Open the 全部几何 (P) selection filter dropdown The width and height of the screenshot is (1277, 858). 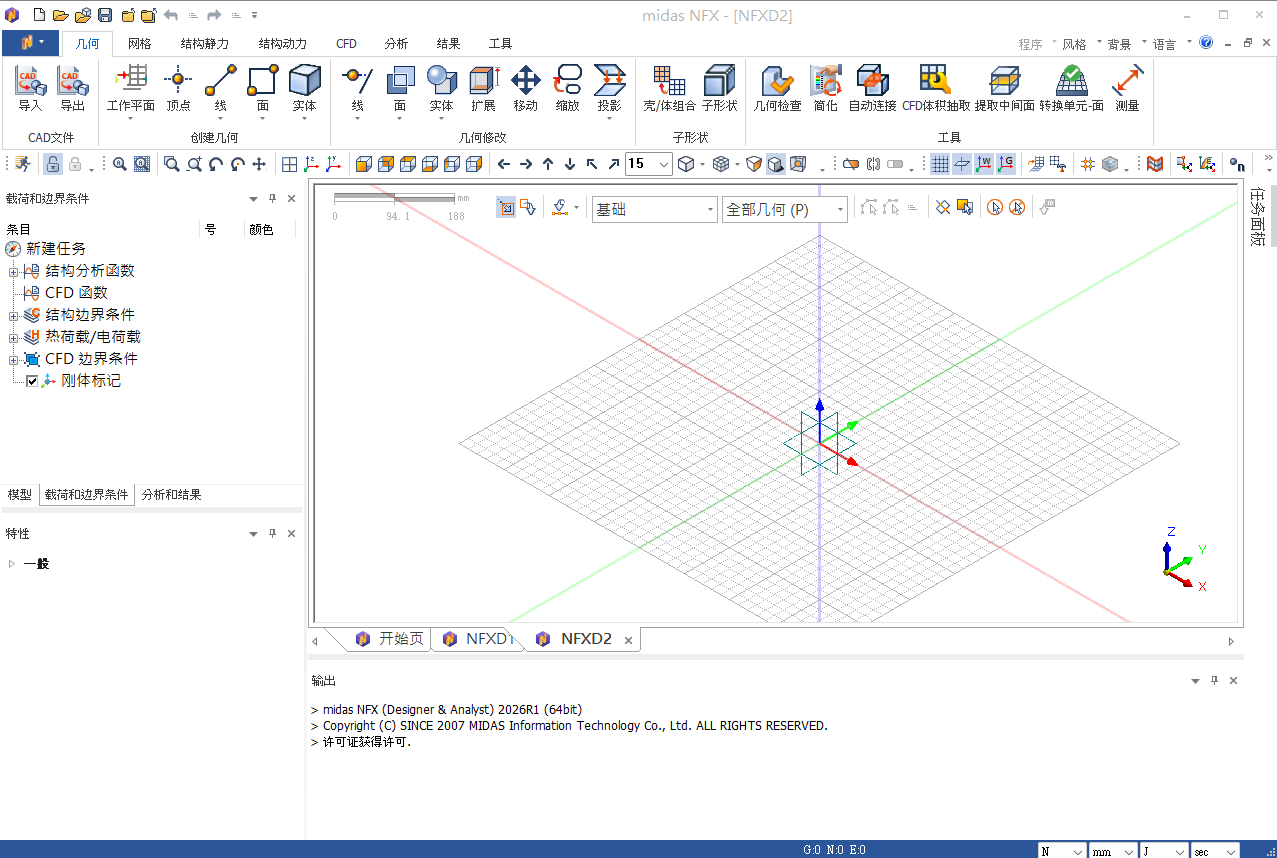840,210
